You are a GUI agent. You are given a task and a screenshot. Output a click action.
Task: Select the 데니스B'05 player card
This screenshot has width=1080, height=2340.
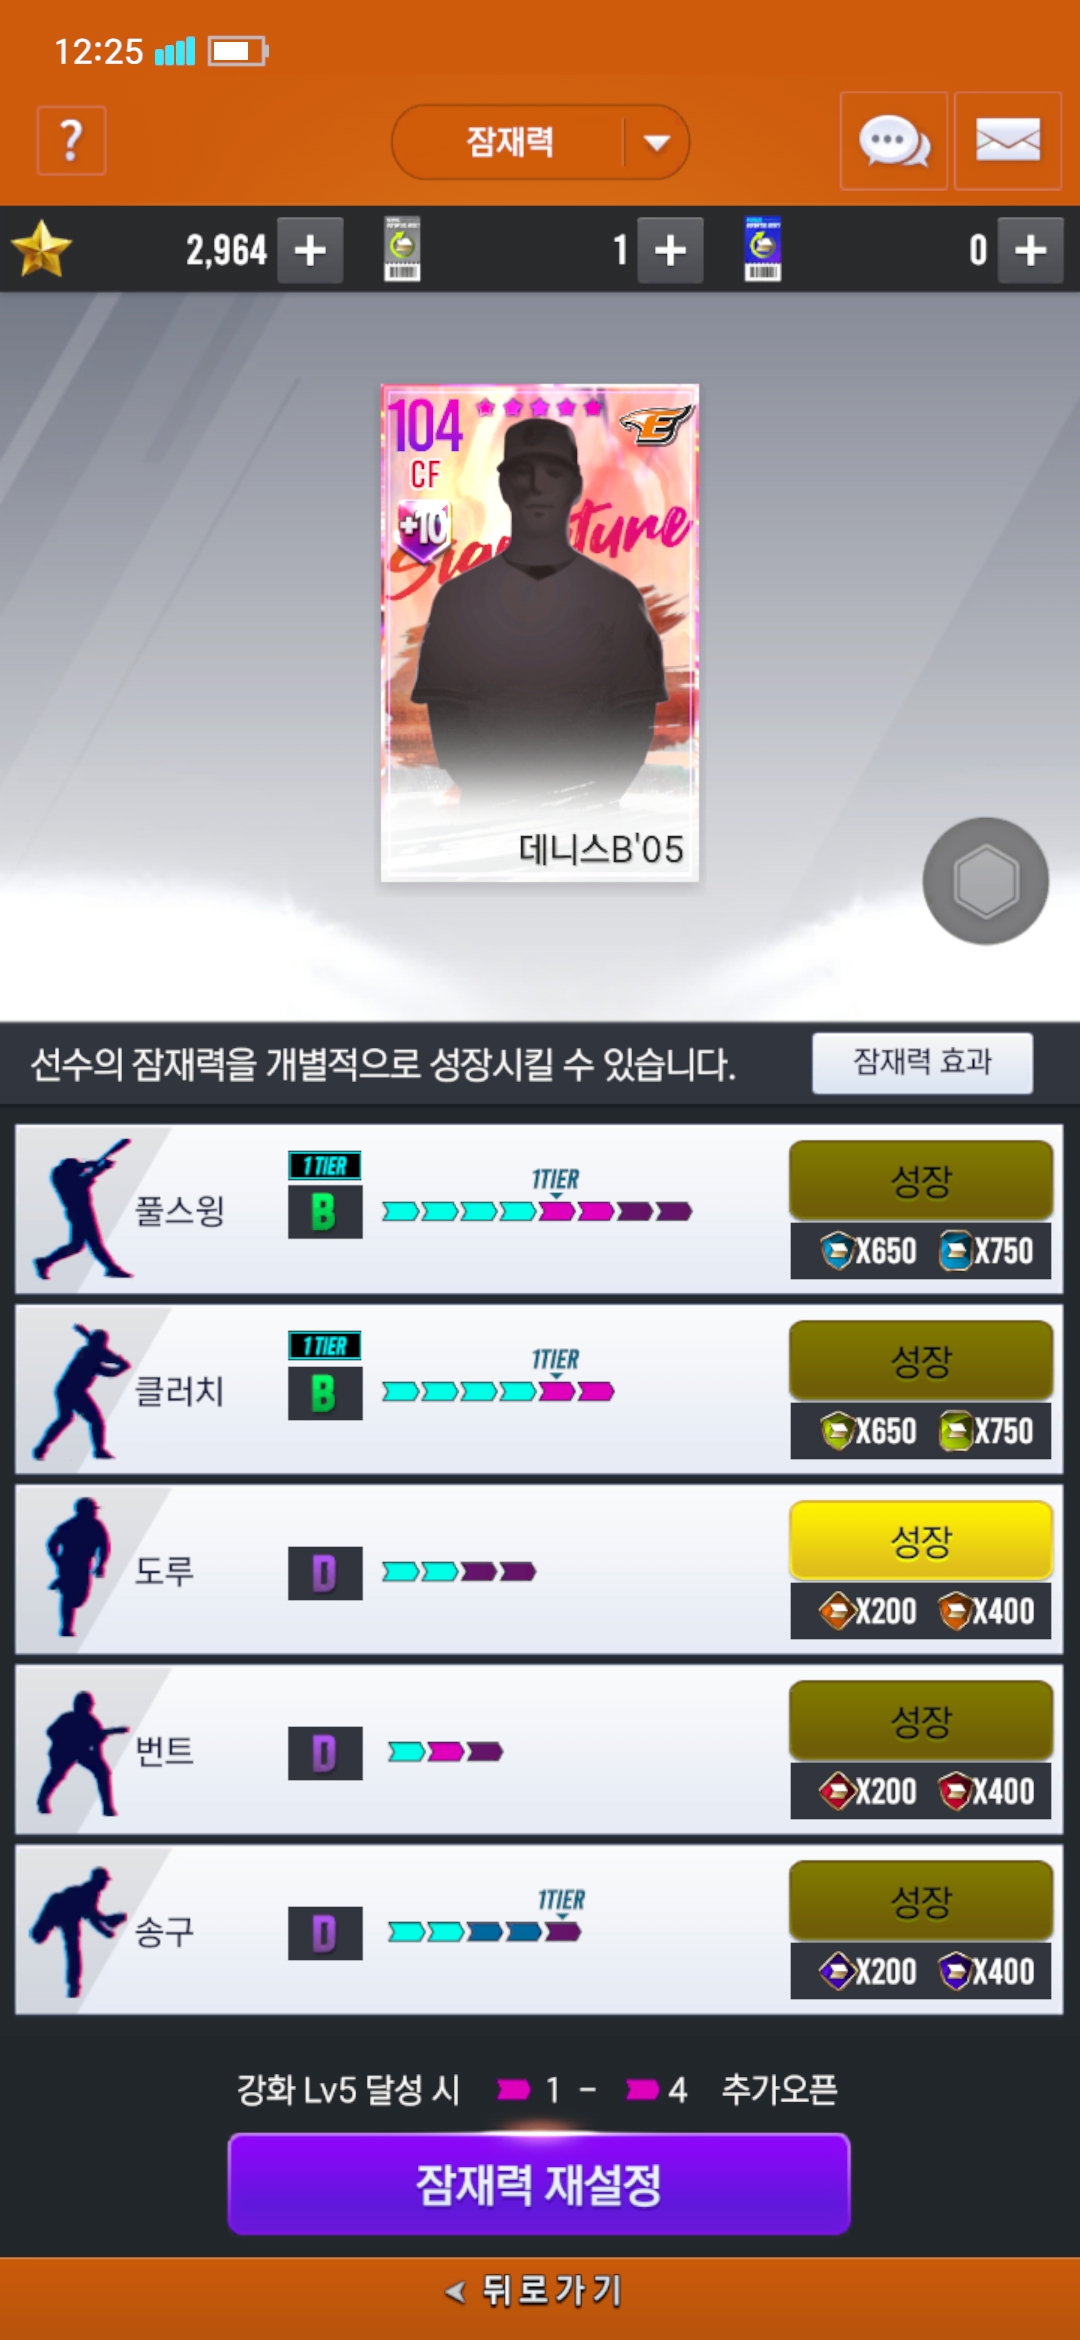540,633
